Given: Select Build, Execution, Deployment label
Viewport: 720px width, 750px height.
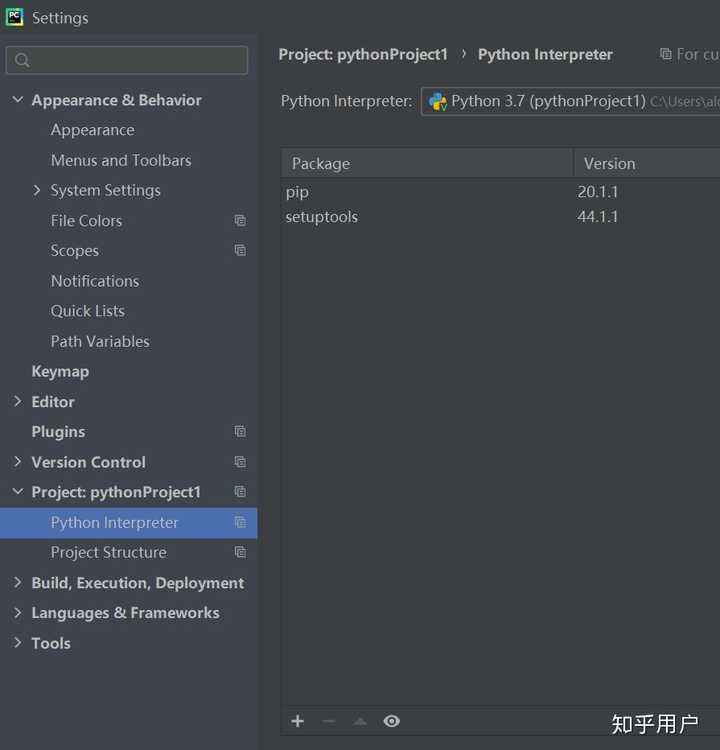Looking at the screenshot, I should pos(138,583).
